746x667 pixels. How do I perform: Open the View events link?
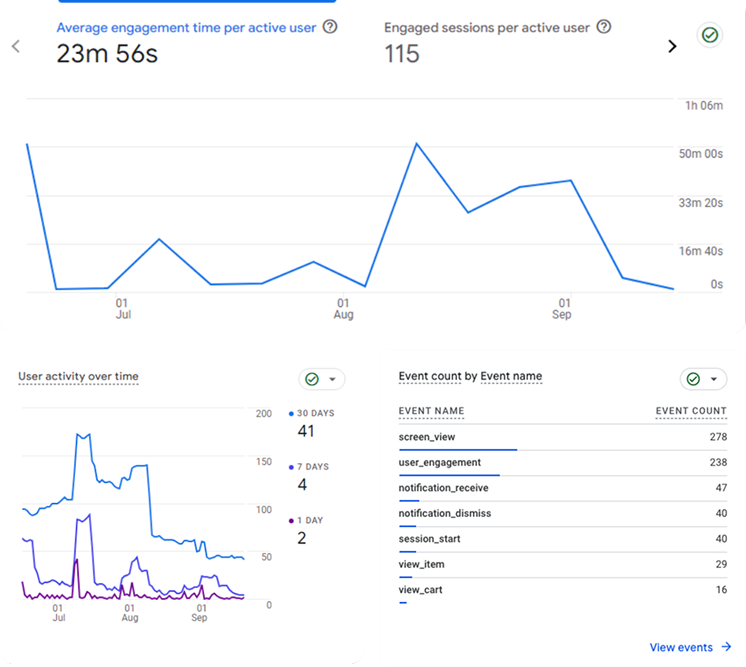[x=681, y=647]
